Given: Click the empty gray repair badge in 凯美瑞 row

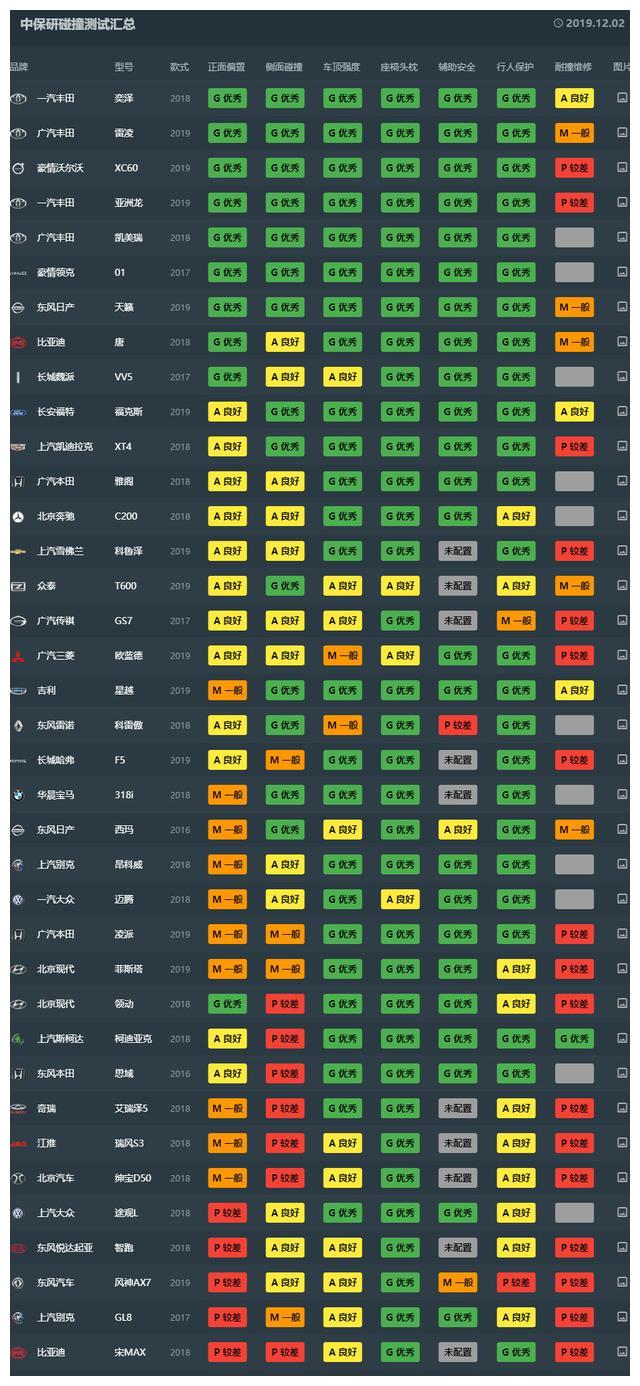Looking at the screenshot, I should [x=574, y=238].
